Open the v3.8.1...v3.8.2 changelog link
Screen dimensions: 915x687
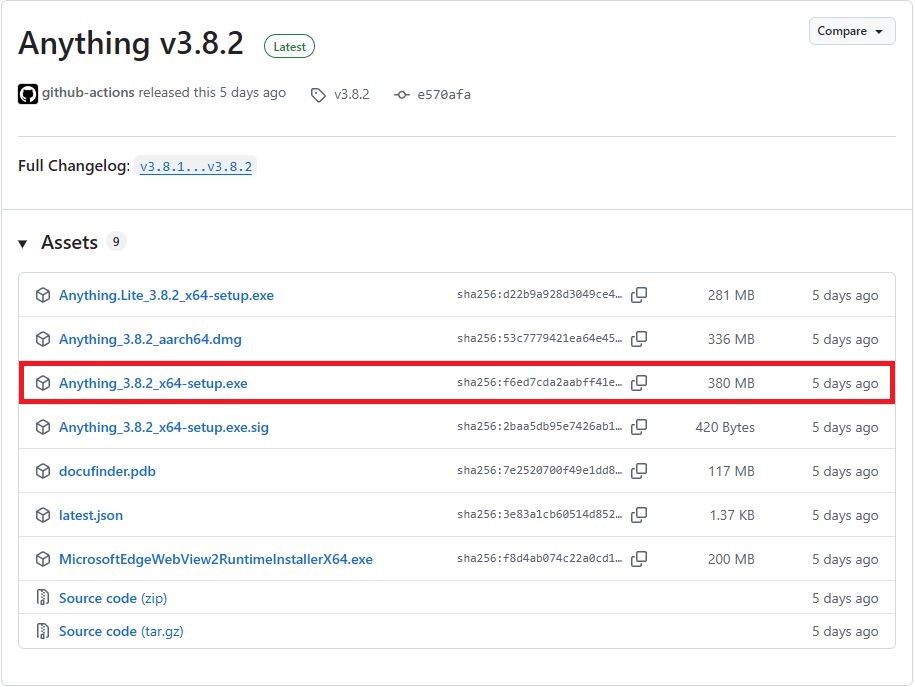(196, 166)
